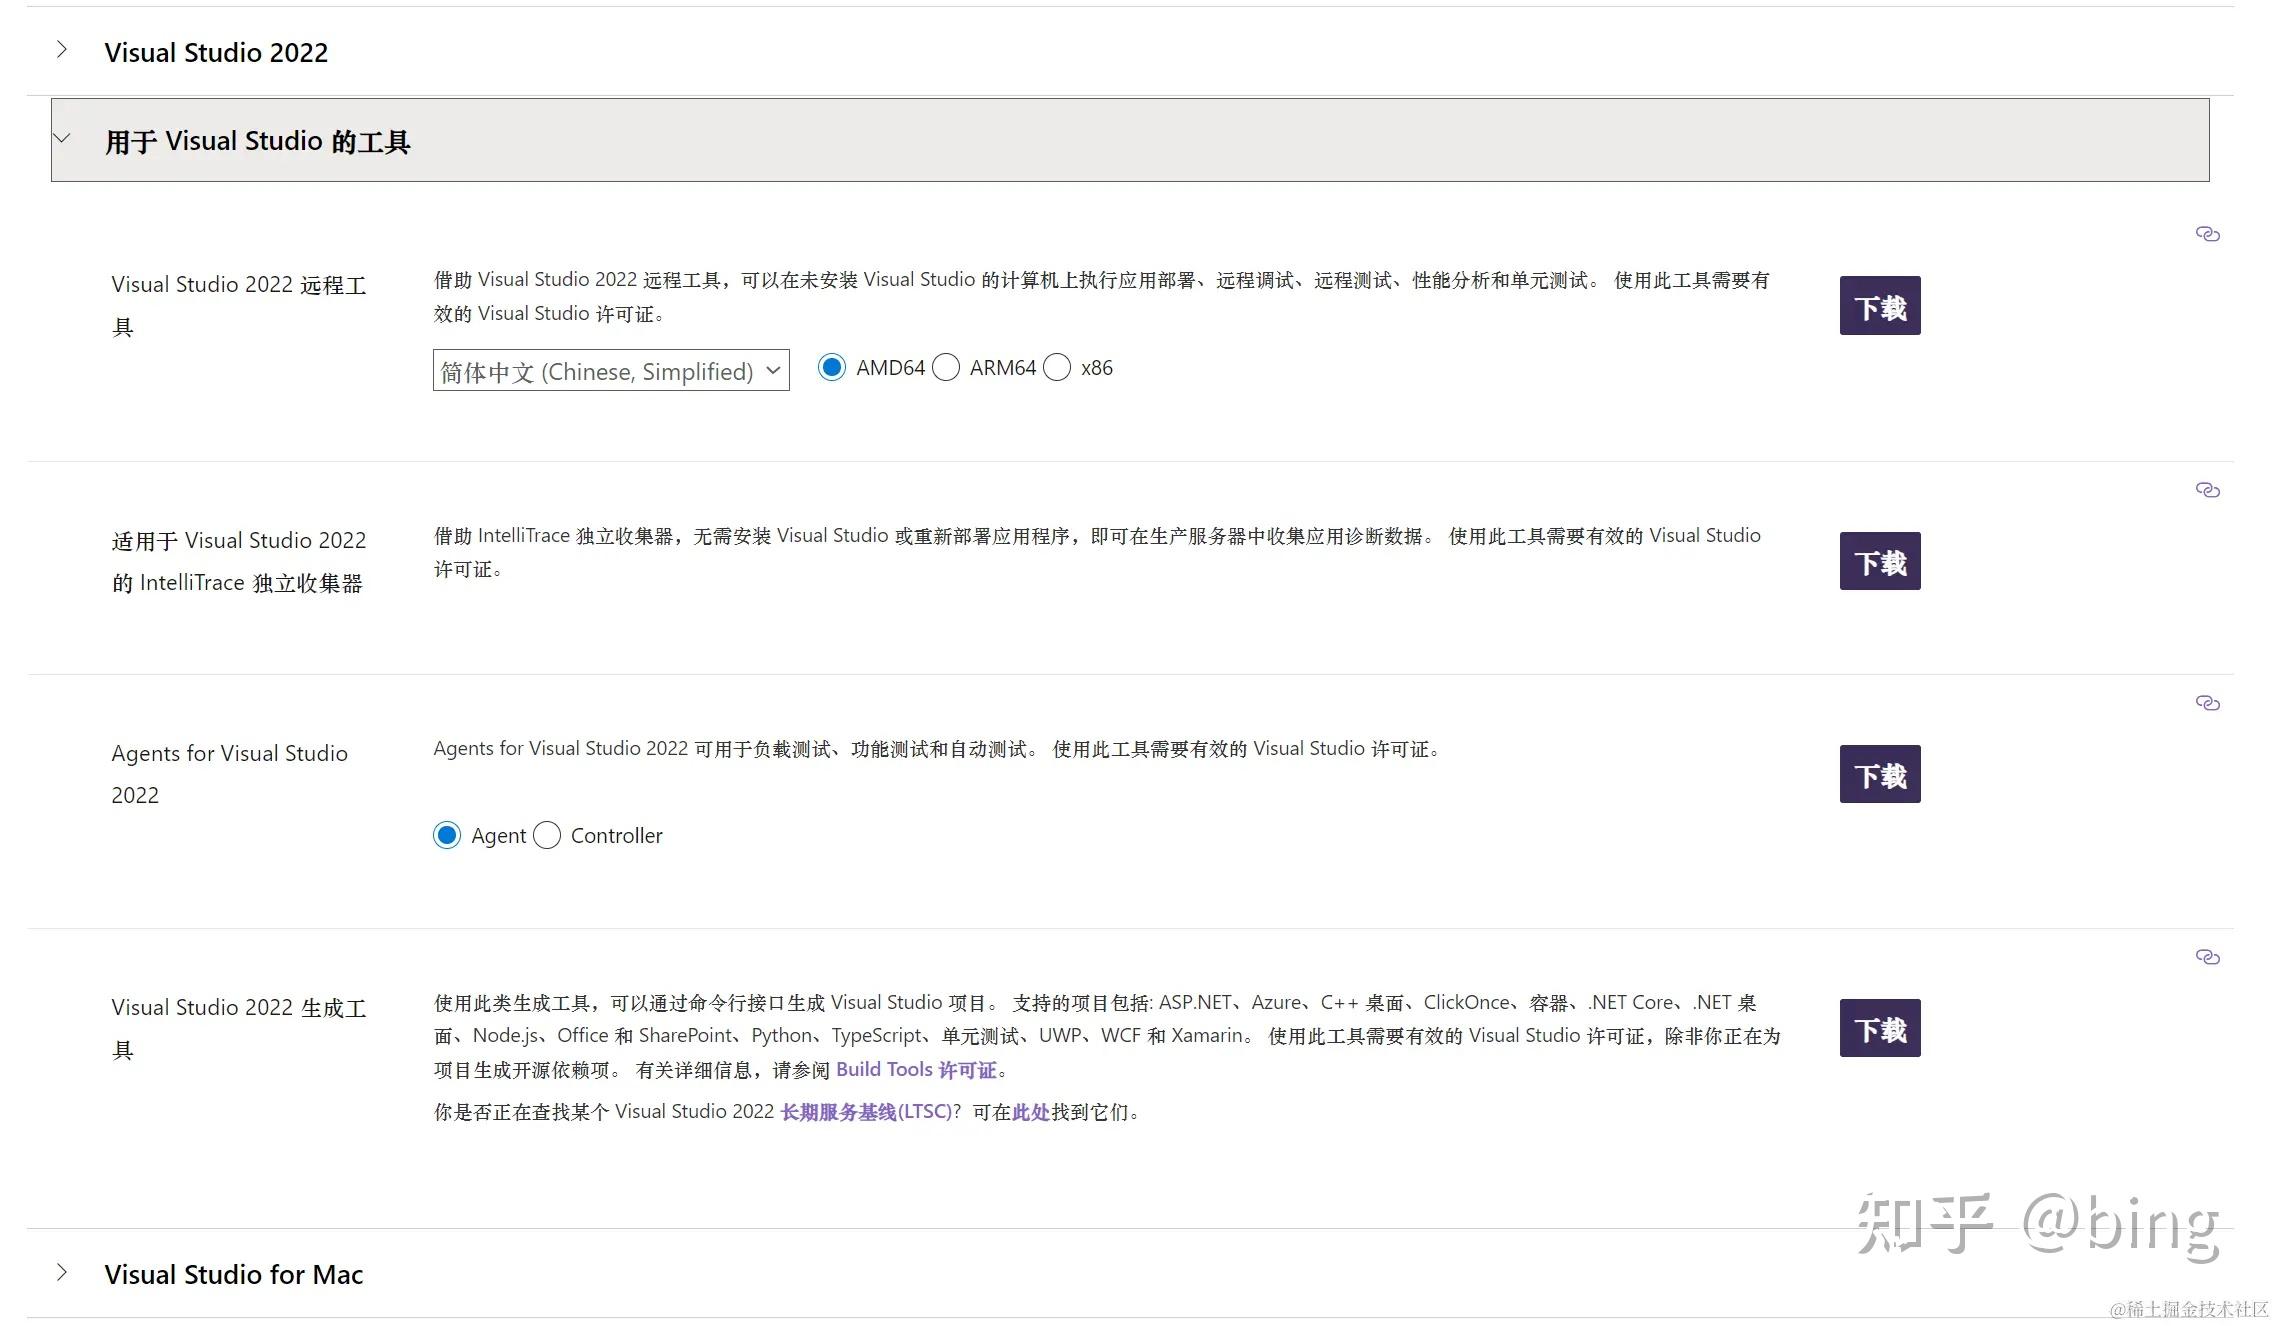This screenshot has width=2276, height=1326.
Task: Download Agents for Visual Studio 2022
Action: [1880, 774]
